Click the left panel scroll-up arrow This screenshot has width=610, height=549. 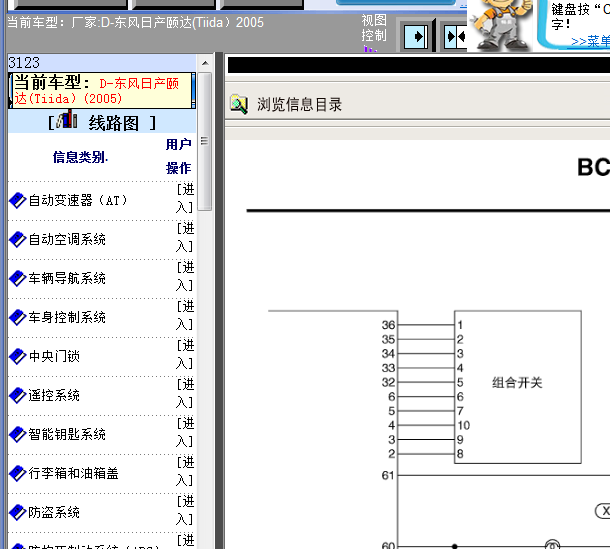point(205,63)
